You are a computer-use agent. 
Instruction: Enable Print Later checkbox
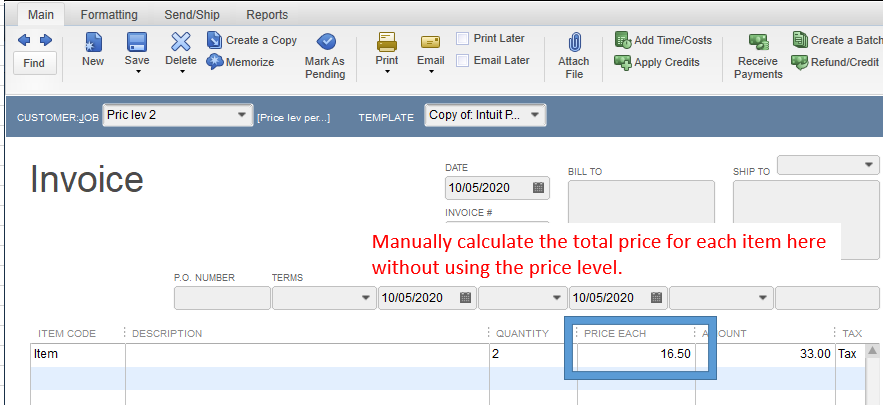pos(462,38)
